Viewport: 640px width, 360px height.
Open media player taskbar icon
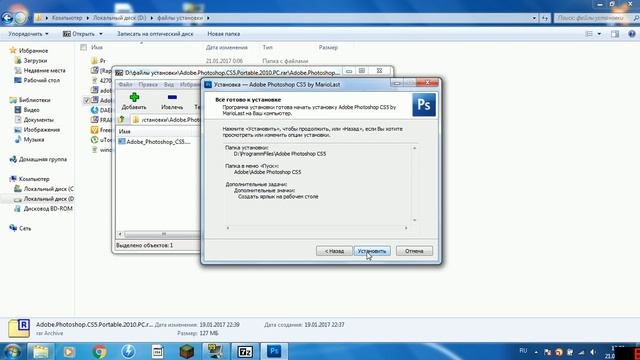(69, 351)
